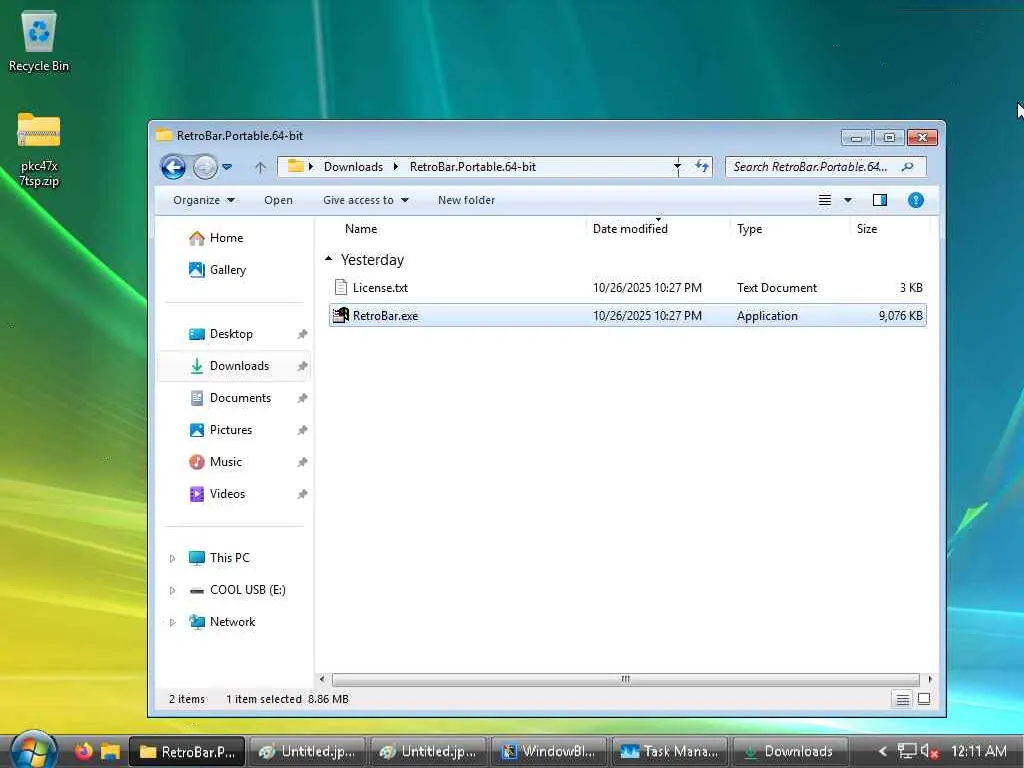This screenshot has height=768, width=1024.
Task: Switch to details view in status bar
Action: (903, 699)
